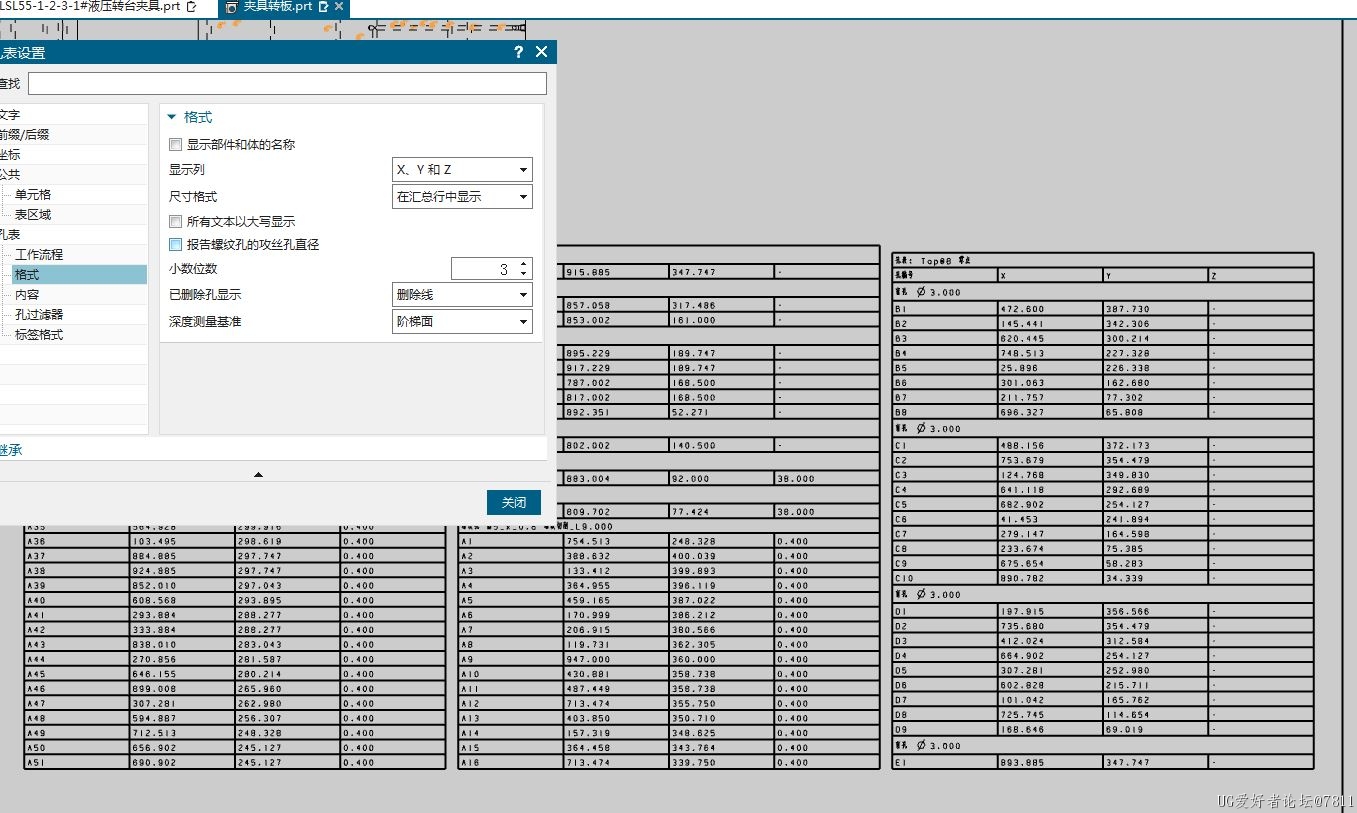Click the modified-state icon after 夹具转板.prt title
1357x813 pixels.
pos(323,6)
